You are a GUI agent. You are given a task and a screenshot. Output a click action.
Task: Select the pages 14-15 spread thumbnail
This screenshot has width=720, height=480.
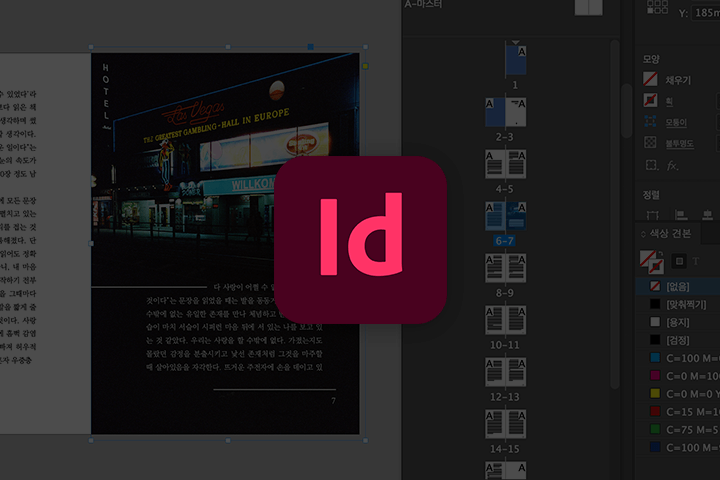pyautogui.click(x=506, y=424)
